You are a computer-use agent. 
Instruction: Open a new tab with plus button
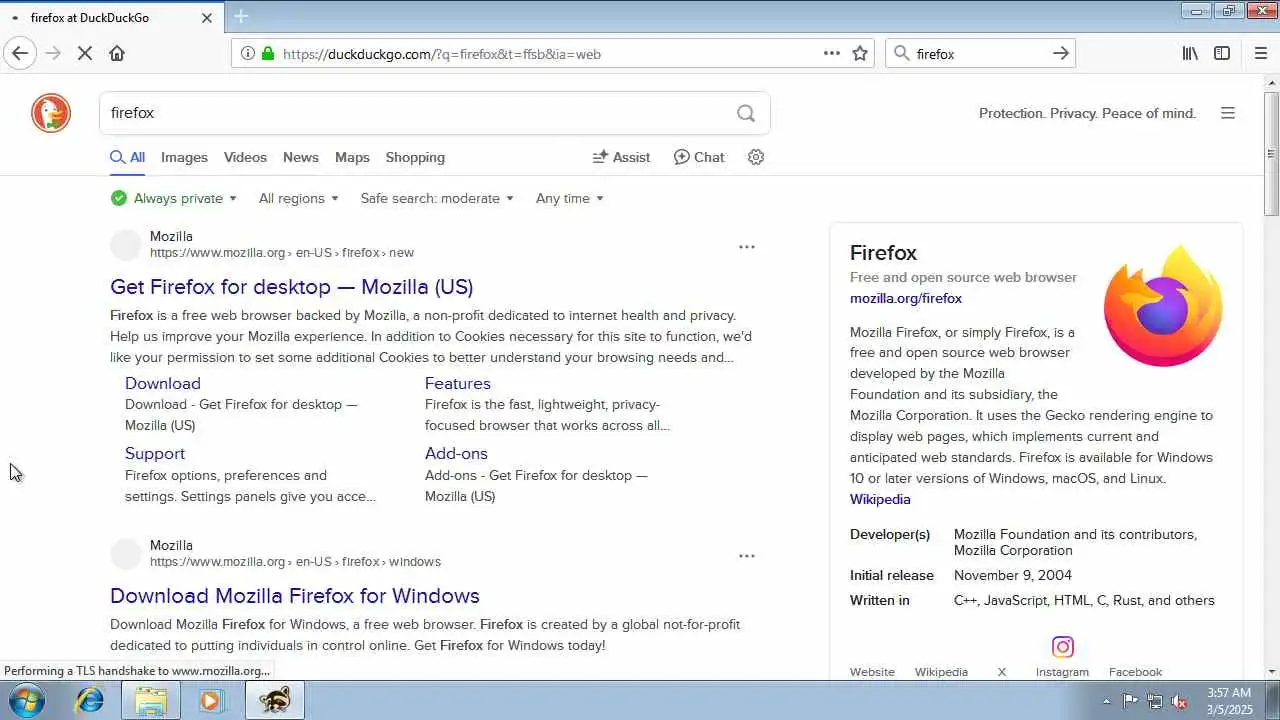coord(241,16)
